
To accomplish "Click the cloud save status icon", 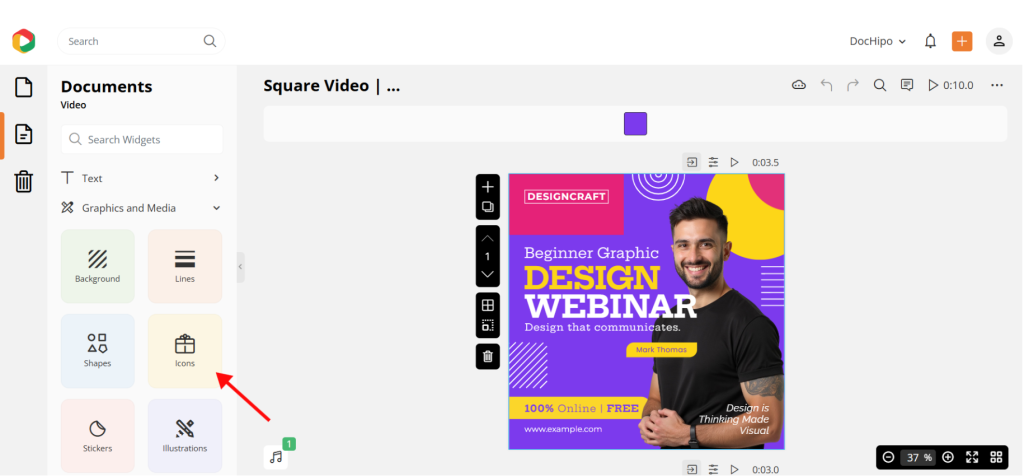I will click(799, 85).
